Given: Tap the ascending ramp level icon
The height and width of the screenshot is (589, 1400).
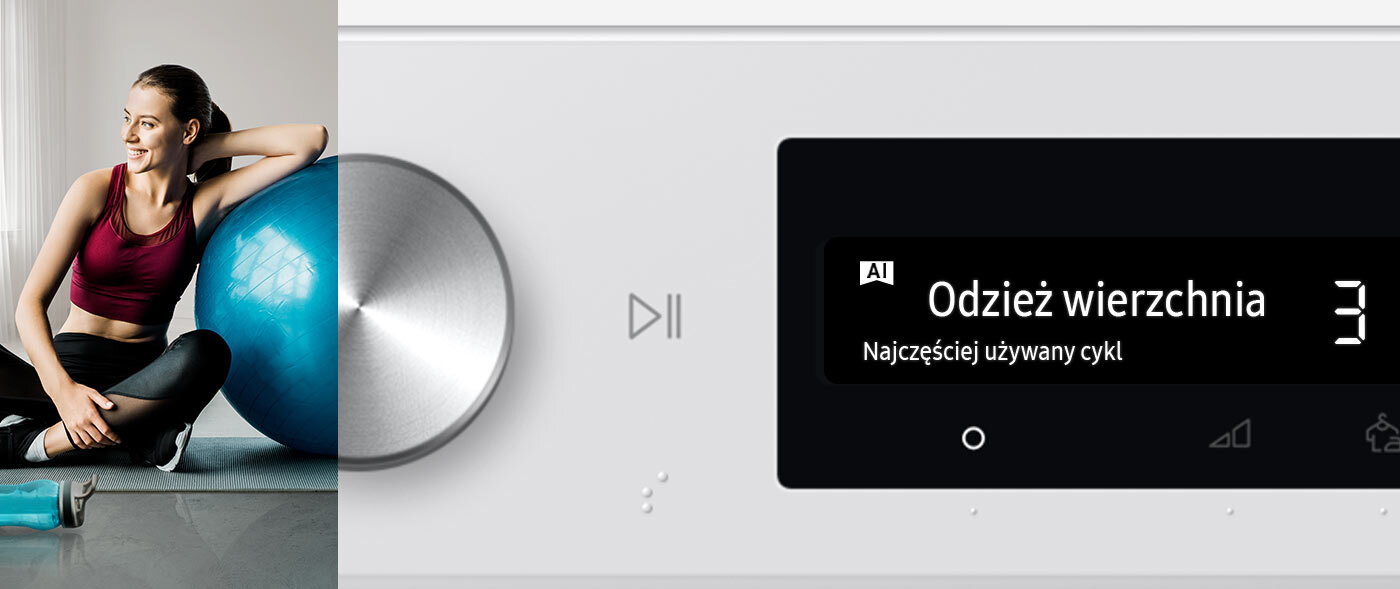Looking at the screenshot, I should pyautogui.click(x=1230, y=434).
